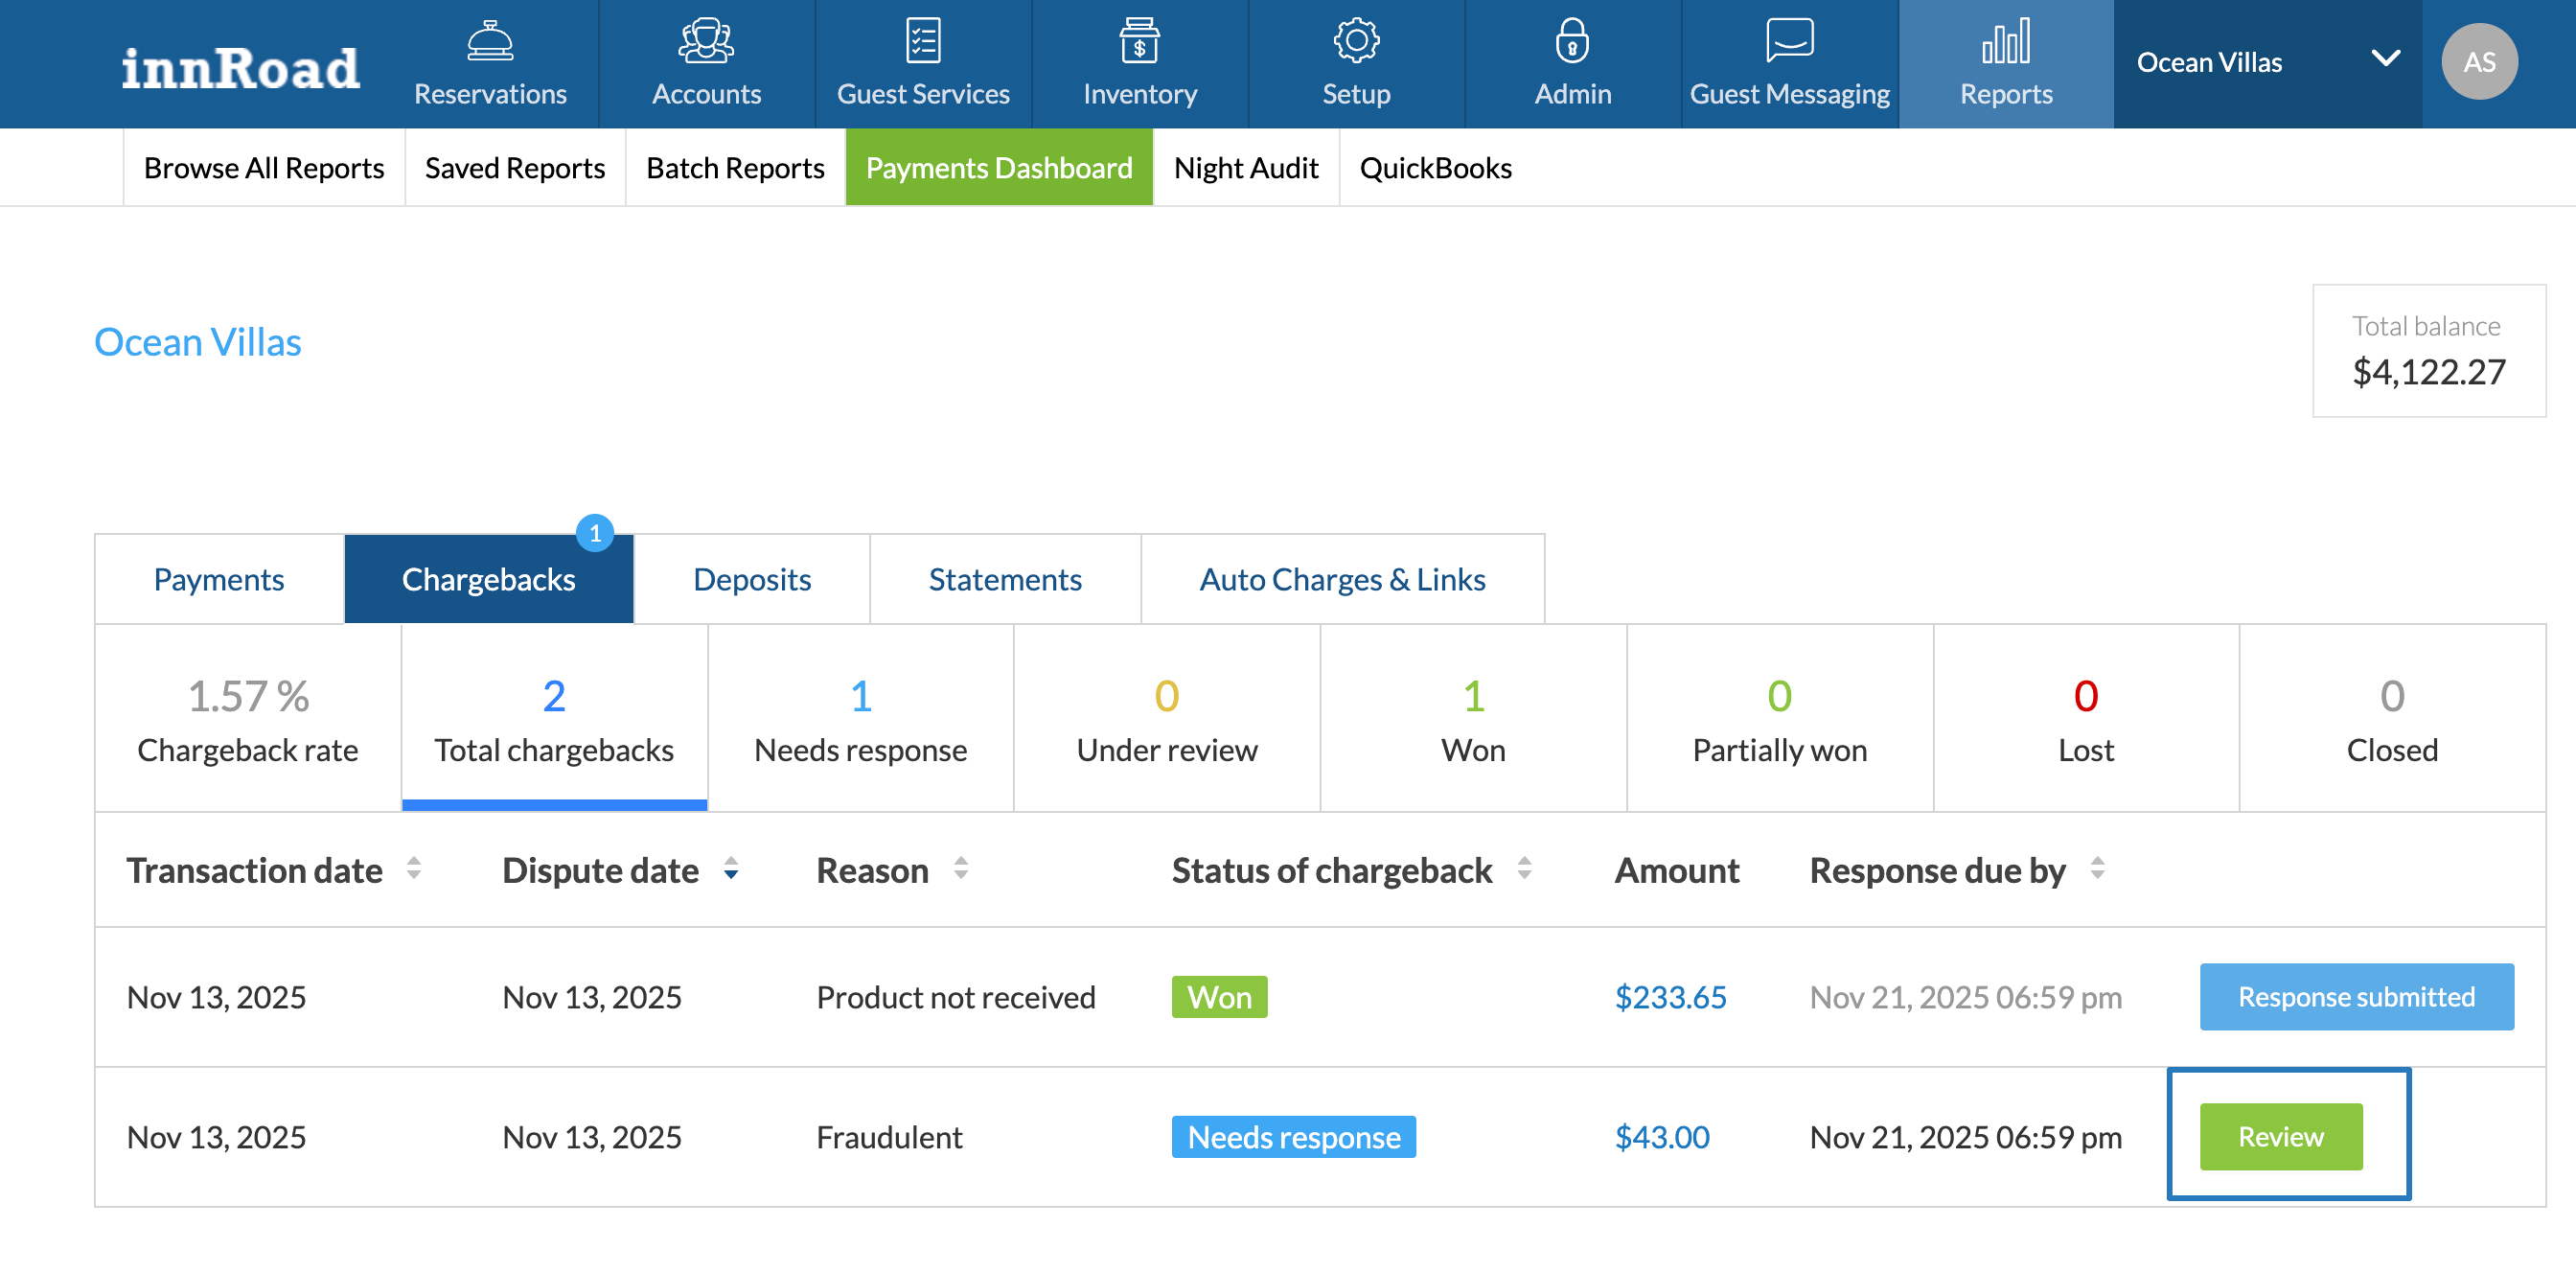Viewport: 2576px width, 1273px height.
Task: Expand the Ocean Villas property dropdown
Action: [x=2385, y=60]
